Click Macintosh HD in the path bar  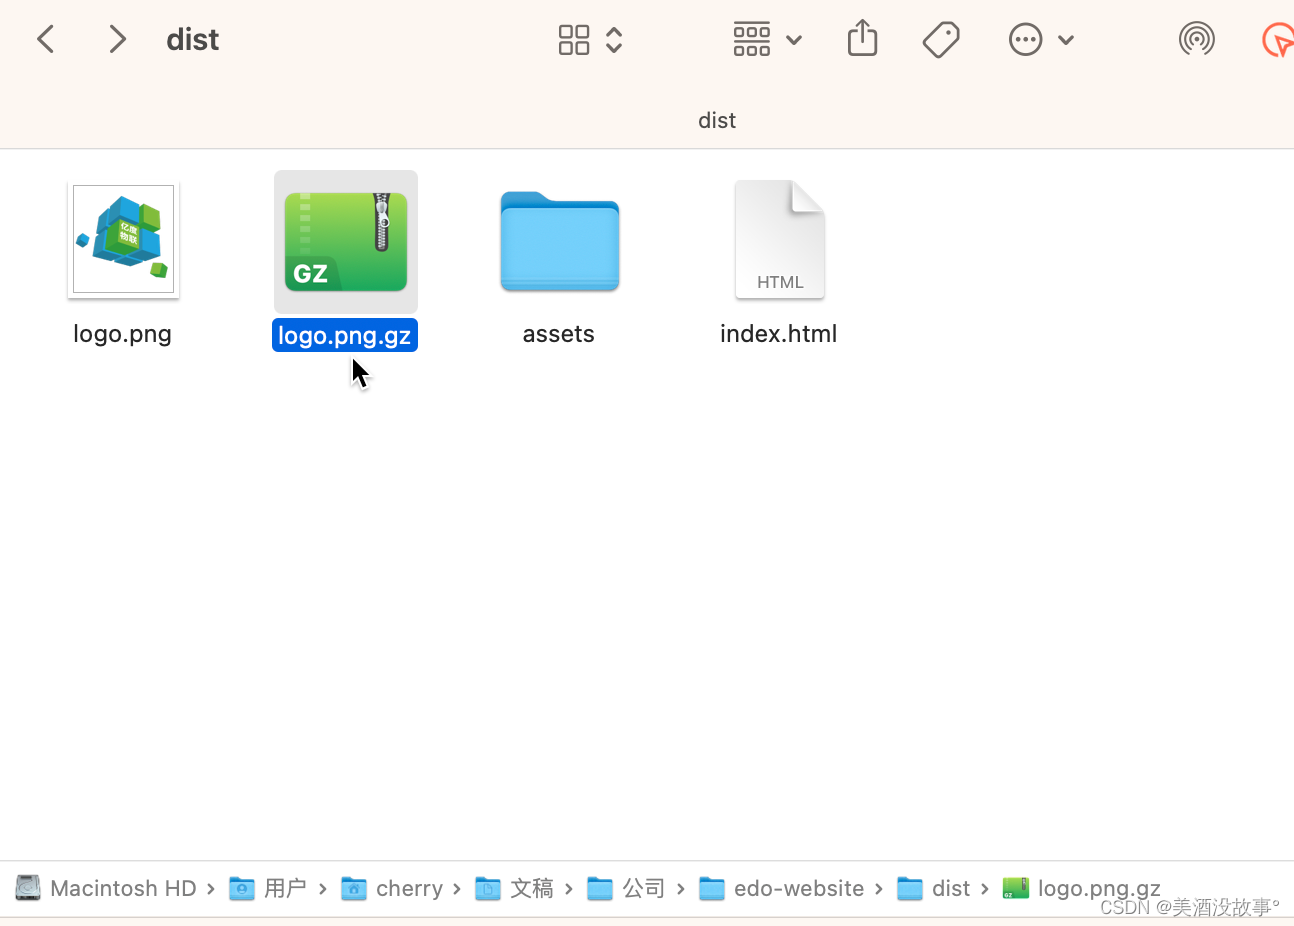point(106,888)
